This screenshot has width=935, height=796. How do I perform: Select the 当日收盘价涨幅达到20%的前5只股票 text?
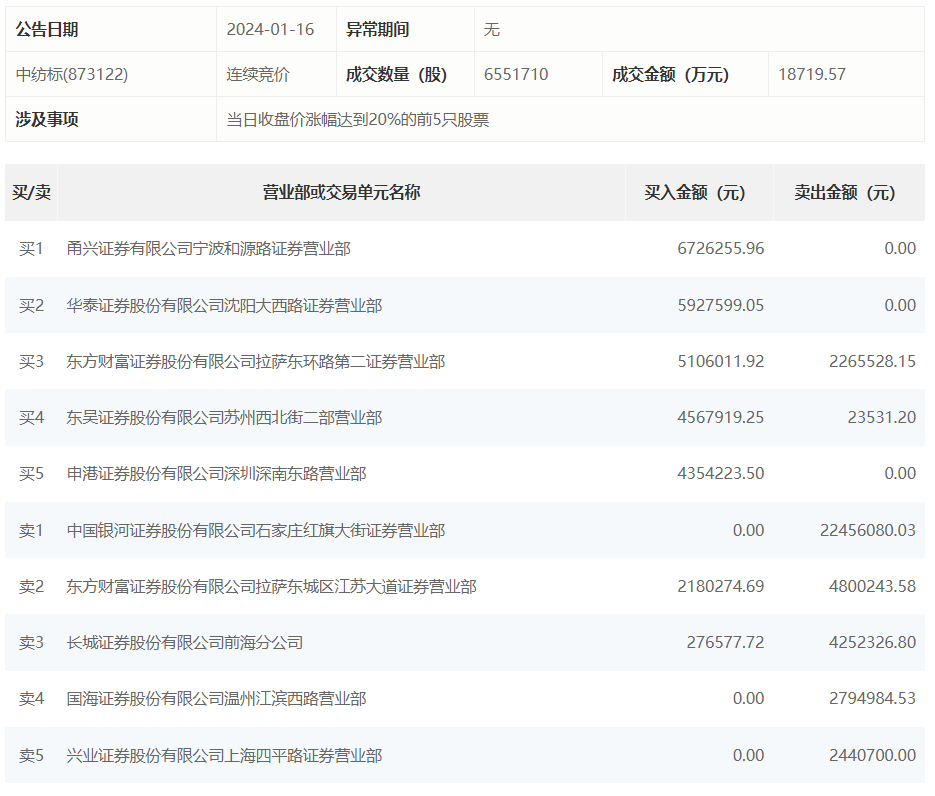coord(357,119)
